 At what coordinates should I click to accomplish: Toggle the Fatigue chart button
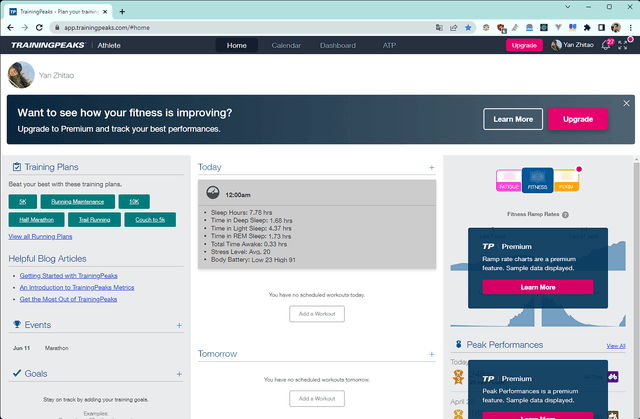(509, 180)
